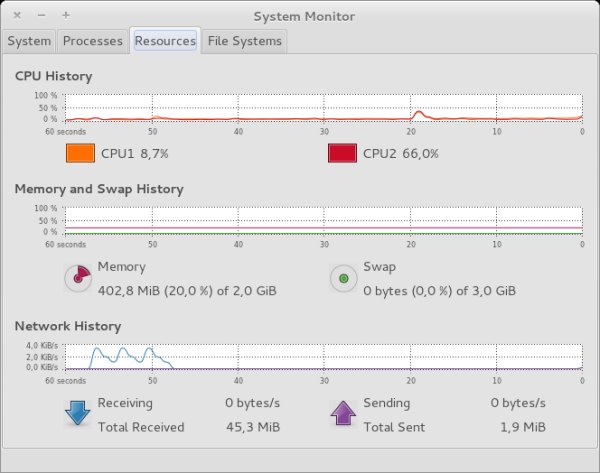Viewport: 600px width, 473px height.
Task: Open the Processes tab
Action: coord(92,41)
